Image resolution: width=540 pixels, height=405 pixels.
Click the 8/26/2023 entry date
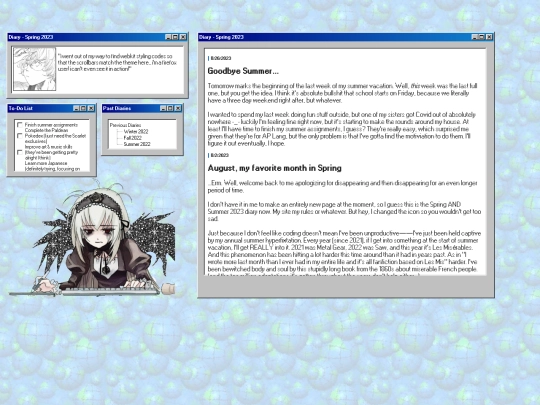[x=221, y=58]
